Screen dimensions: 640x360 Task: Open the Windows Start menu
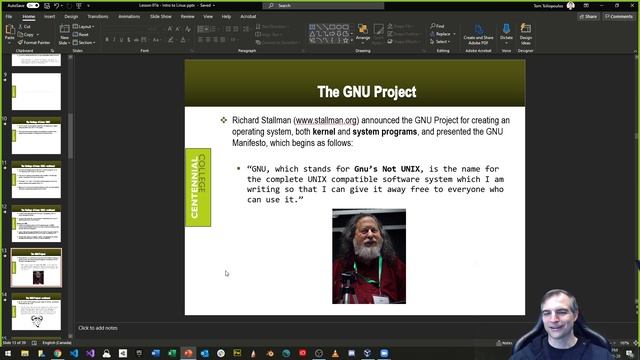pos(8,353)
